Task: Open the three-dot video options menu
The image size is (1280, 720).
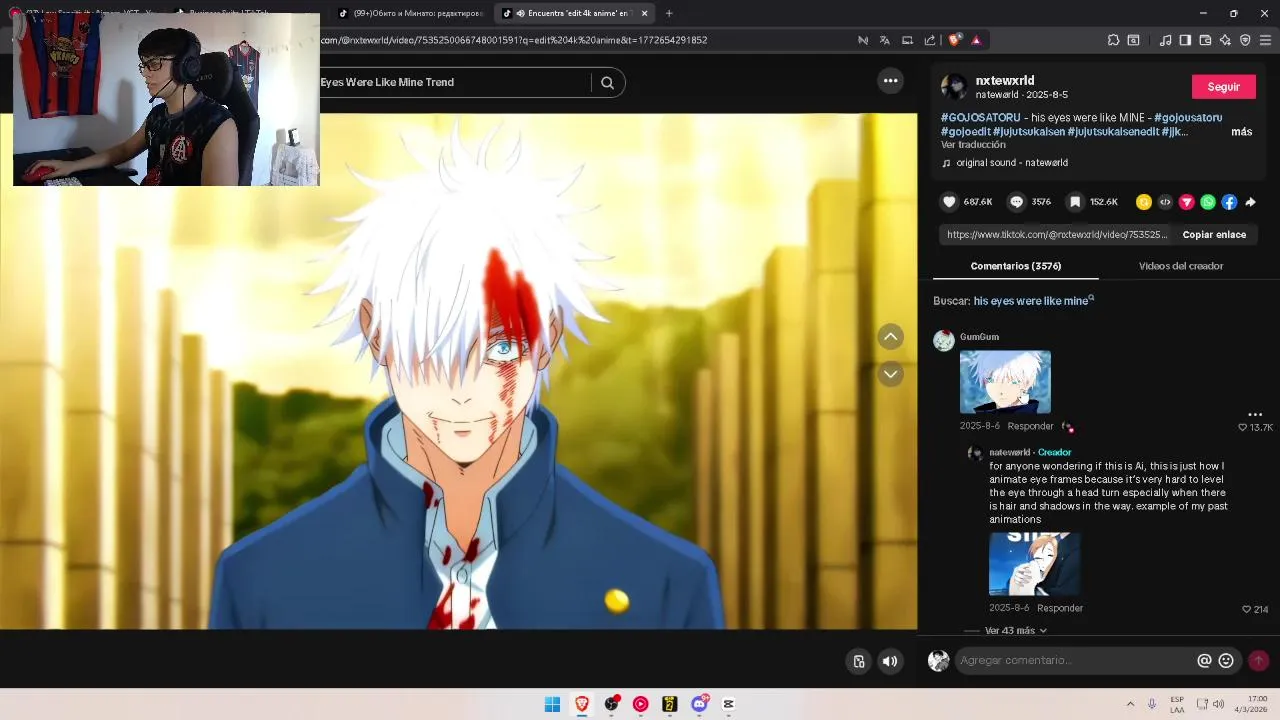Action: [890, 81]
